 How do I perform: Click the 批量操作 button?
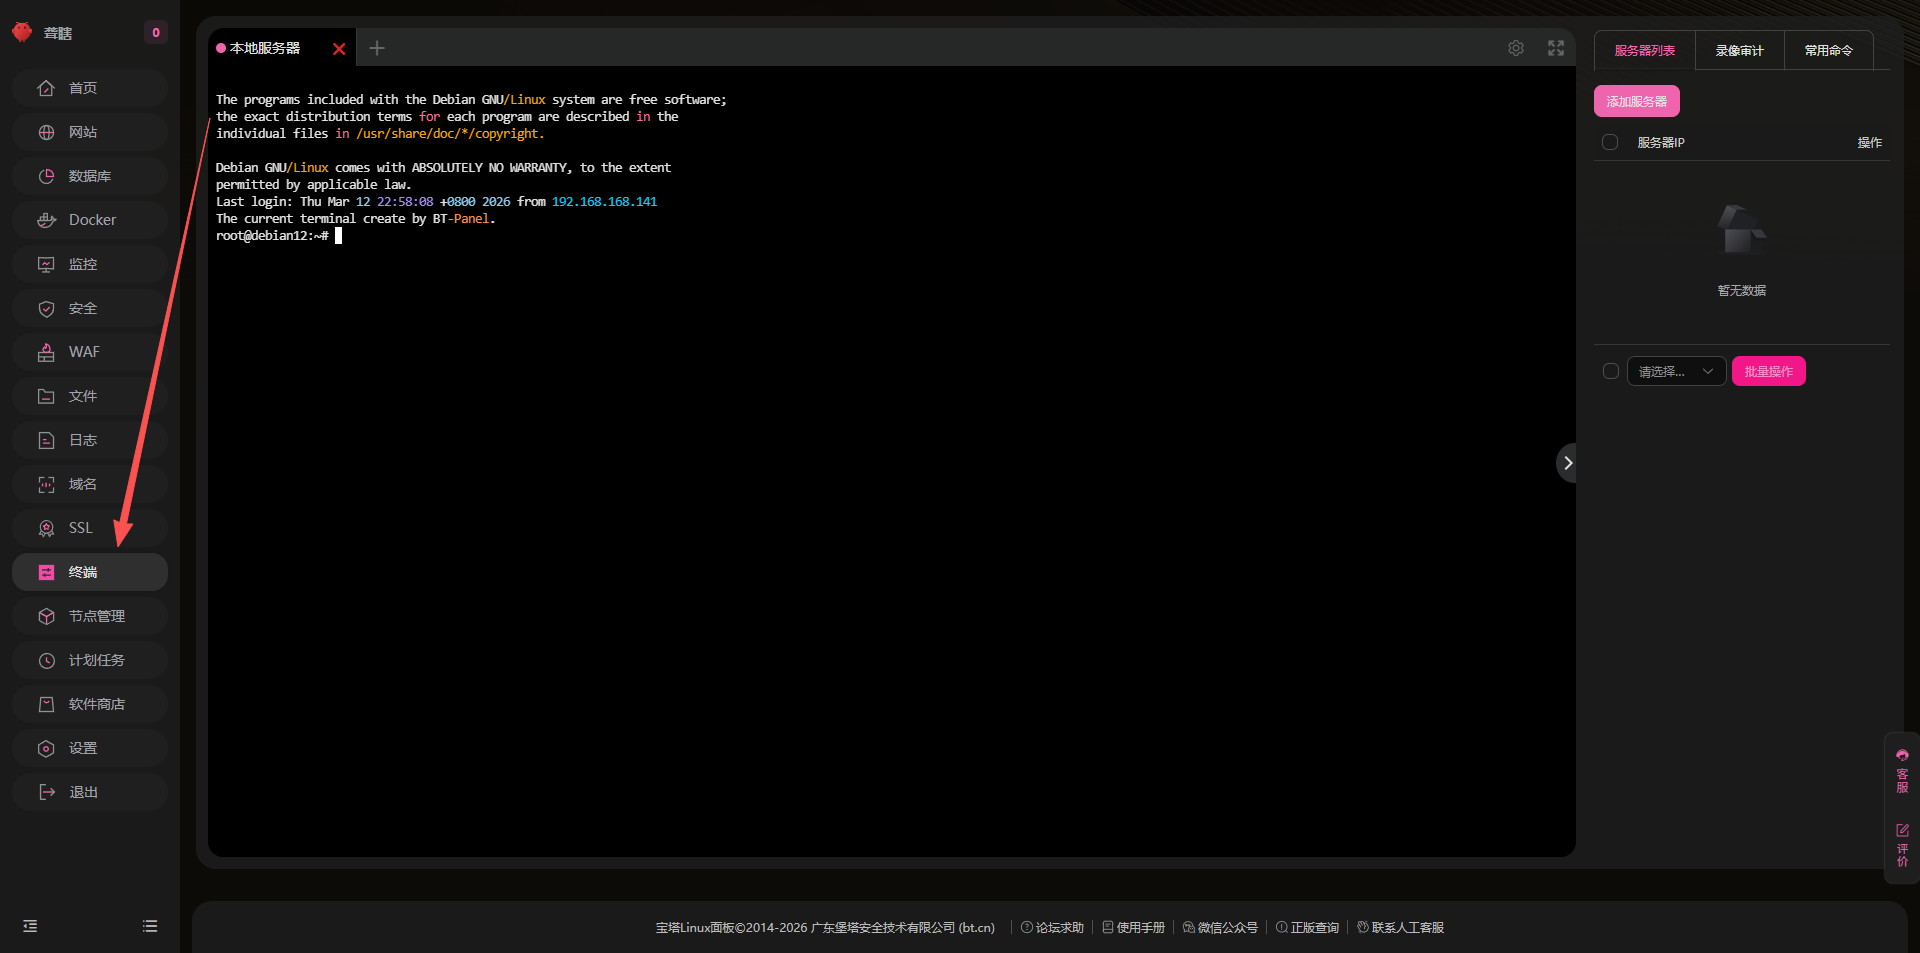pyautogui.click(x=1768, y=371)
